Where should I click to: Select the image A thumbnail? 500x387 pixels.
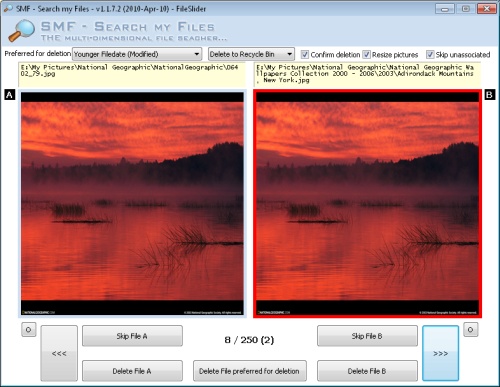(132, 203)
